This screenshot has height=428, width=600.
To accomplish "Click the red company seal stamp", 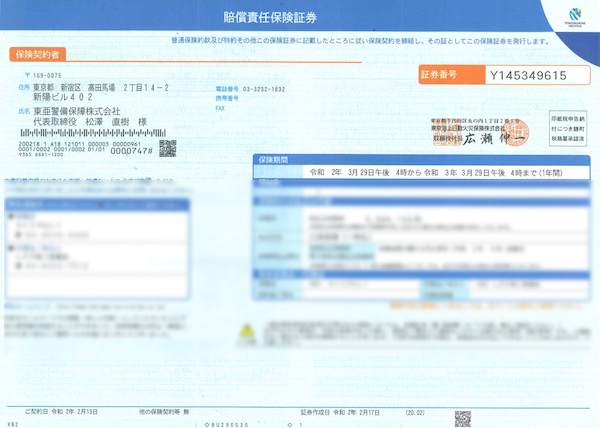I will (517, 132).
